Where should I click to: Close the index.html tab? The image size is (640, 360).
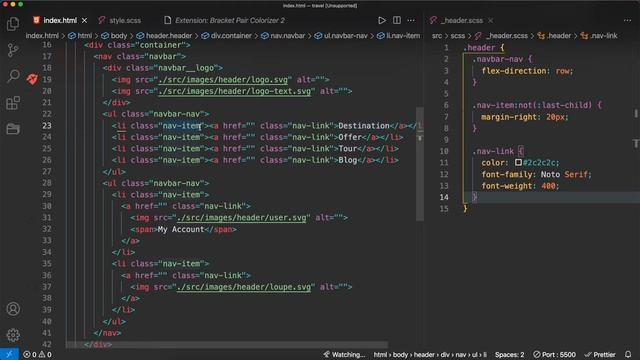(84, 20)
